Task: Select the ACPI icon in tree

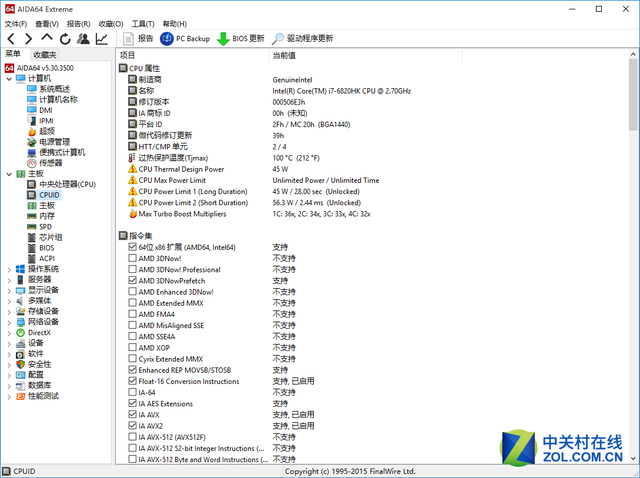Action: pyautogui.click(x=32, y=258)
